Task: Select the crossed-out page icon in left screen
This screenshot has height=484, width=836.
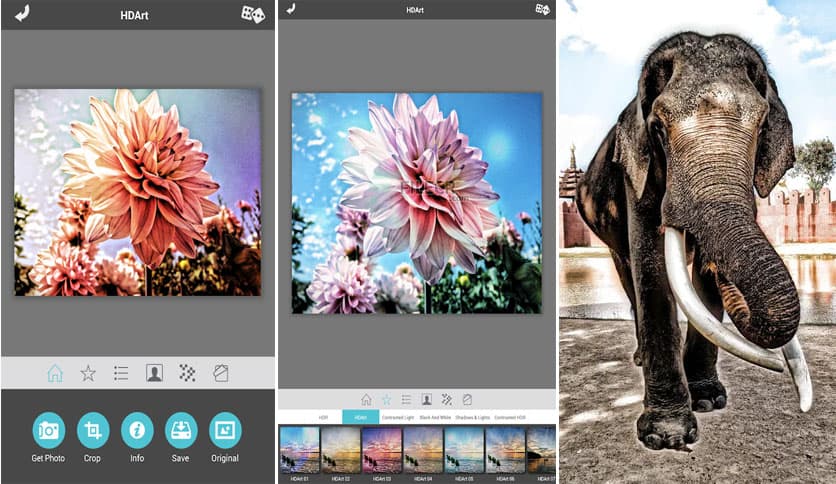Action: [220, 373]
